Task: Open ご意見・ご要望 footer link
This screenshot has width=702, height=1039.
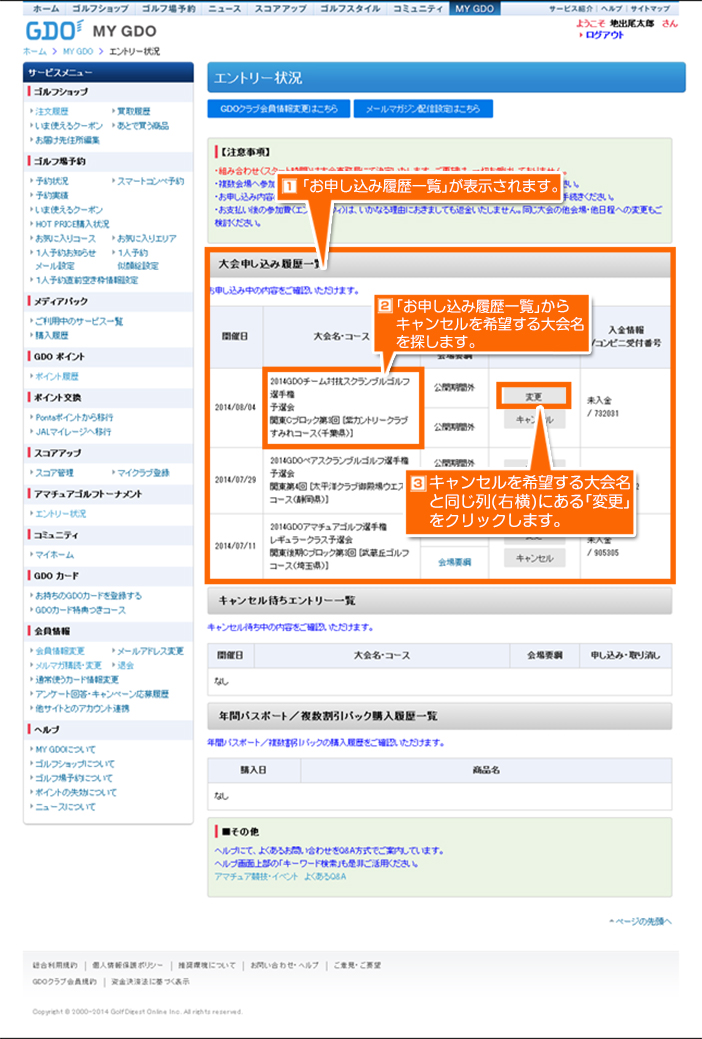Action: 357,965
